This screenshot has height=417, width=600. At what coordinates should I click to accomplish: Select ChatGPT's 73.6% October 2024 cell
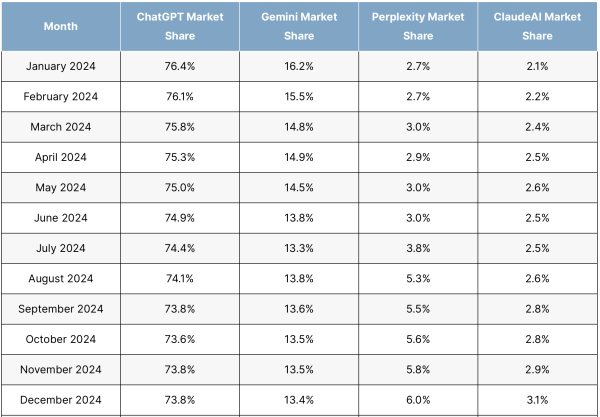pyautogui.click(x=180, y=340)
